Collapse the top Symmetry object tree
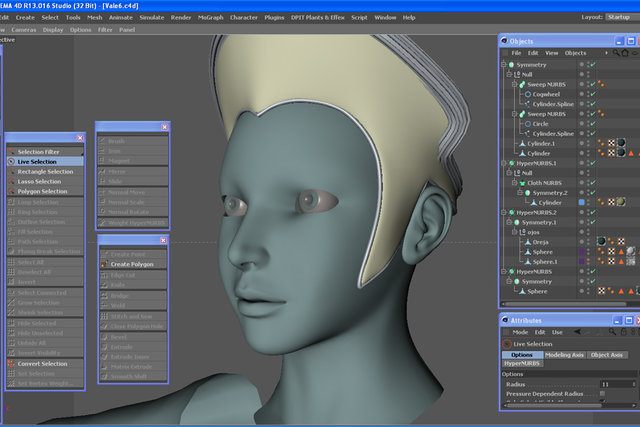This screenshot has width=640, height=427. [x=504, y=64]
